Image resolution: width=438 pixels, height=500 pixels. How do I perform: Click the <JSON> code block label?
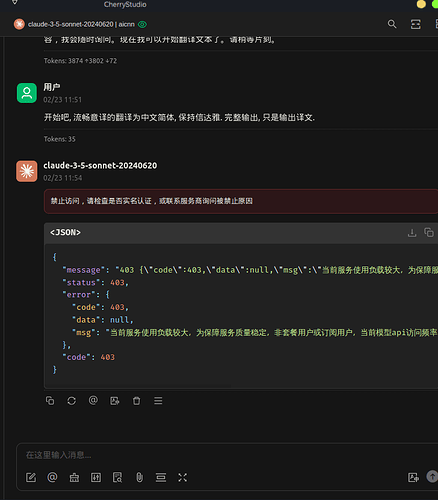click(65, 232)
